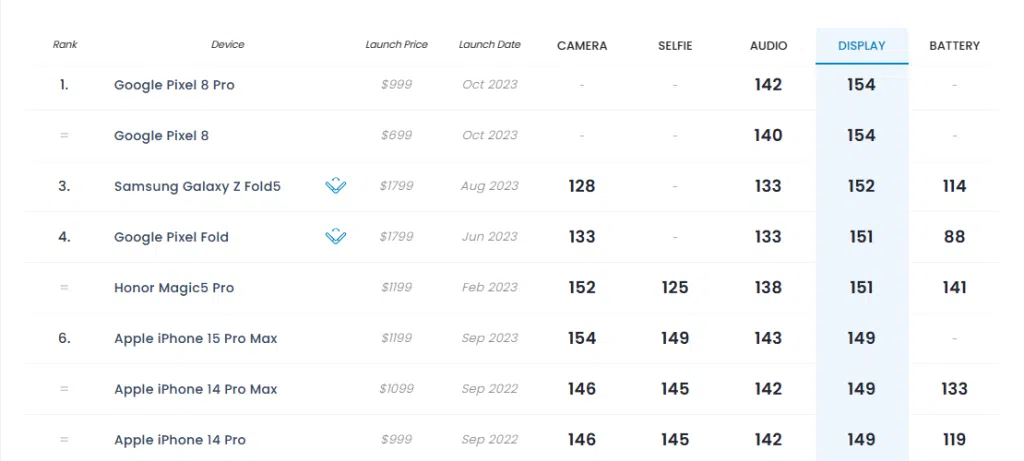Click Honor Magic5 Pro camera score 152
The width and height of the screenshot is (1024, 461).
581,288
